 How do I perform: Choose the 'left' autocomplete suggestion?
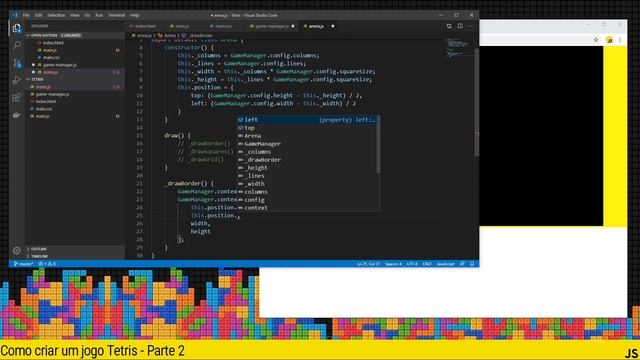pos(307,120)
